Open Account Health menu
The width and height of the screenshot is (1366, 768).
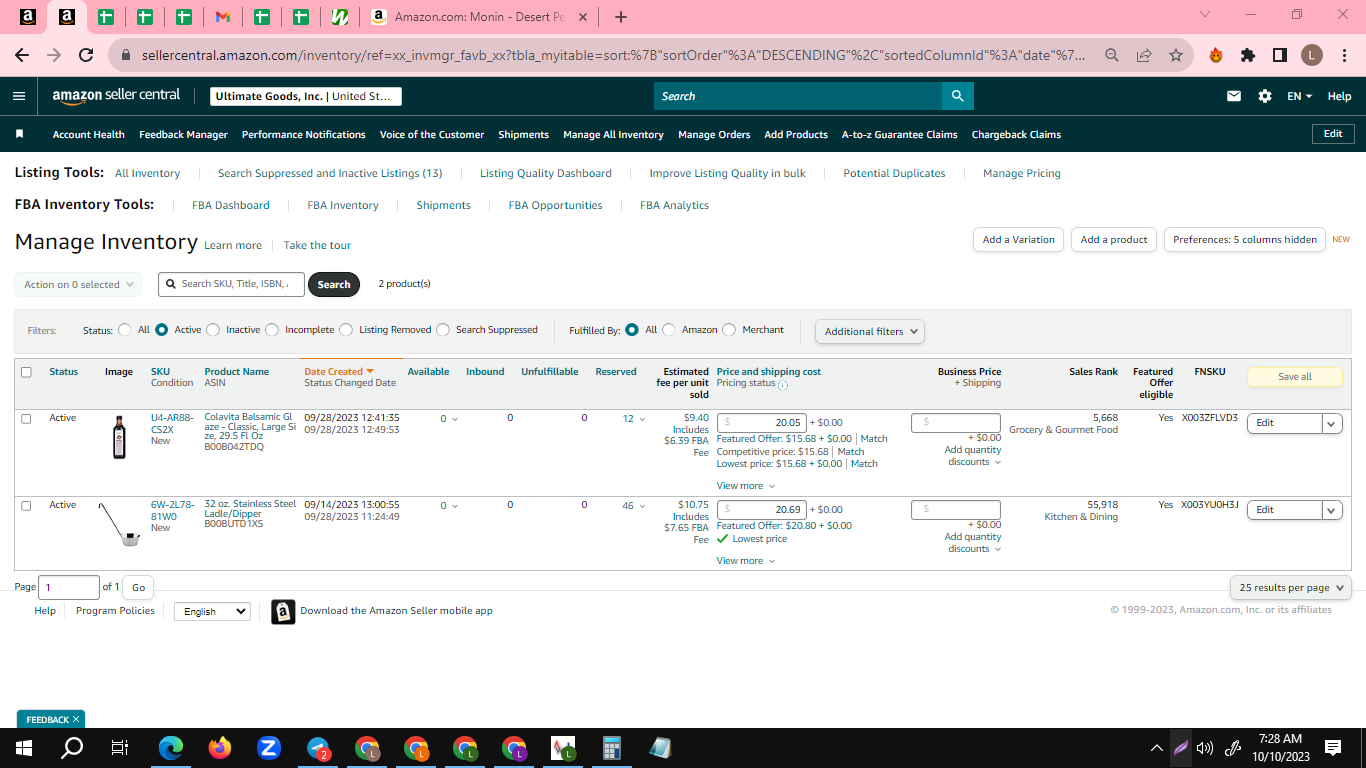[89, 134]
